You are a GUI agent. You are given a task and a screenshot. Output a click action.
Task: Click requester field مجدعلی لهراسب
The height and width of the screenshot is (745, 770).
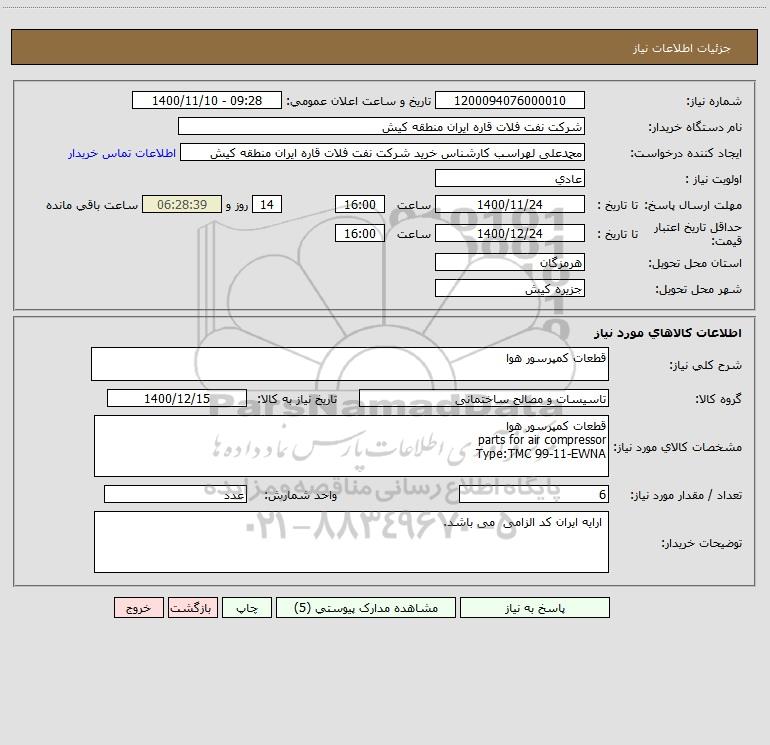click(x=383, y=152)
